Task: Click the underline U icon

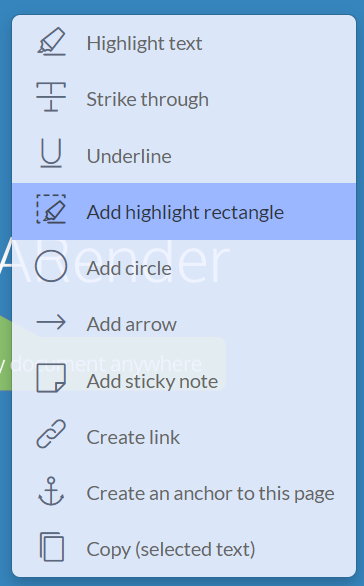Action: (x=51, y=153)
